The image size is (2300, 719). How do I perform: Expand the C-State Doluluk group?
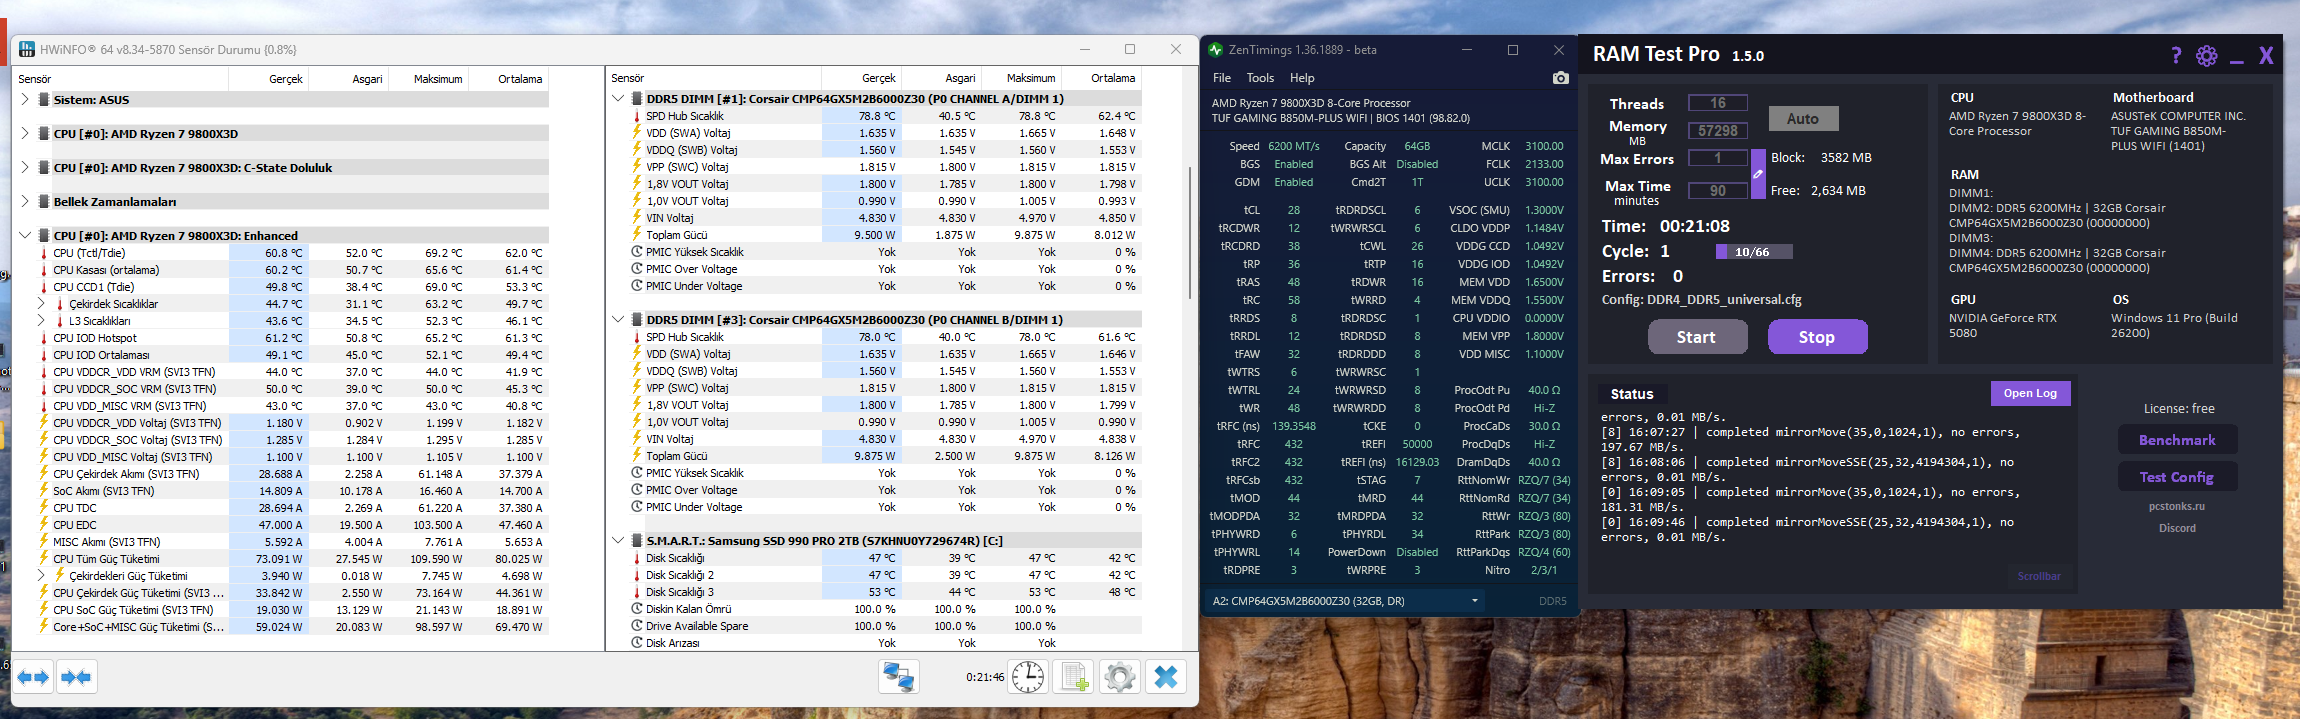(25, 168)
